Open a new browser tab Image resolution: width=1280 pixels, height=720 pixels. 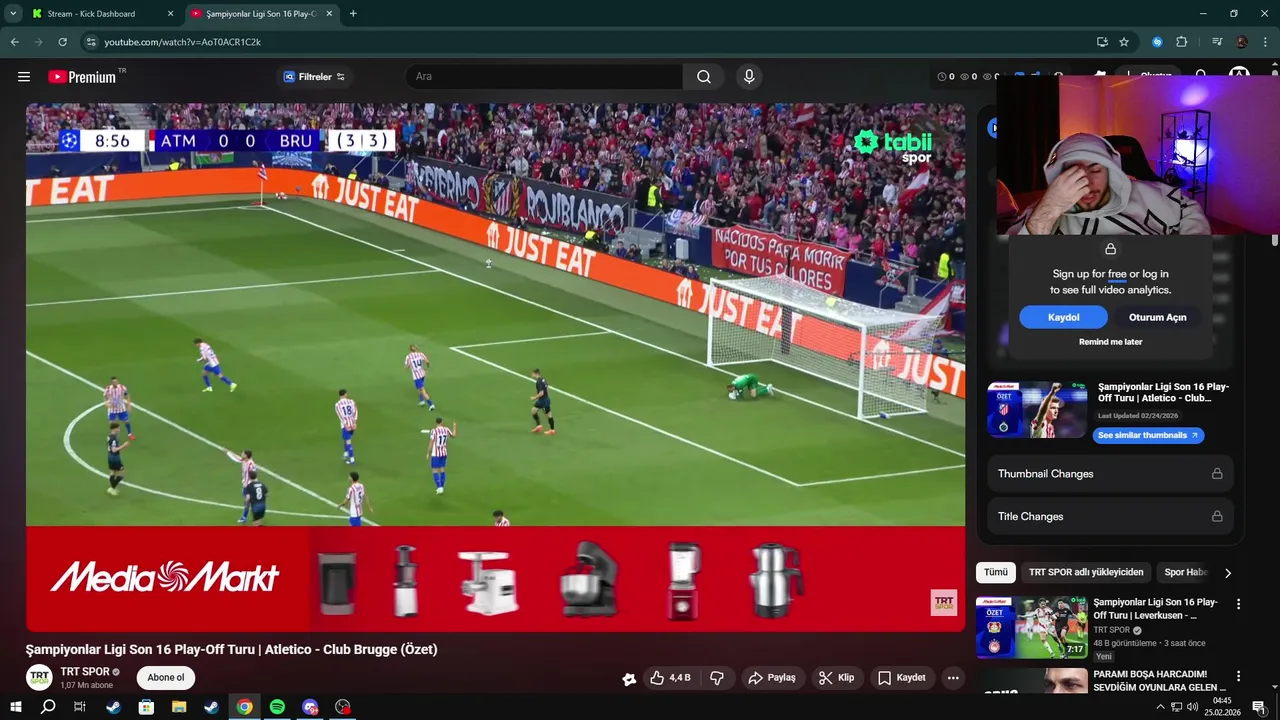click(353, 14)
